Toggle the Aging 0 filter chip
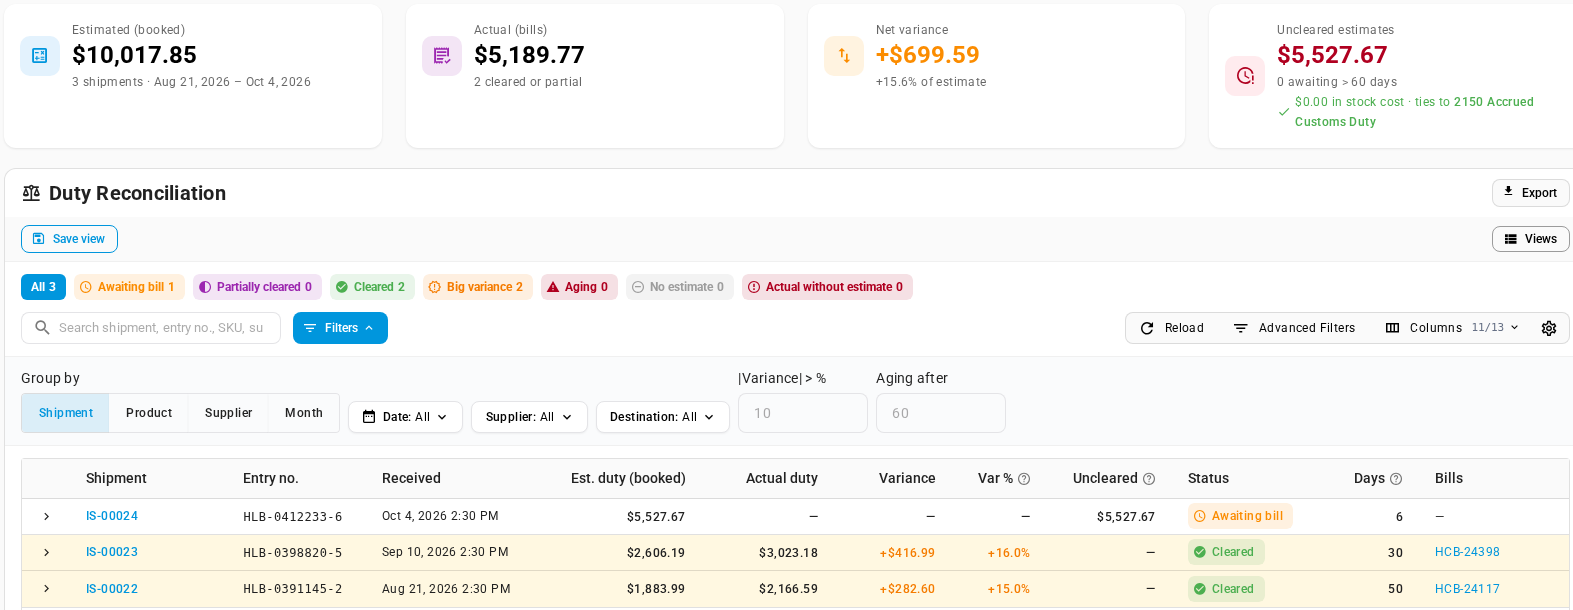This screenshot has height=610, width=1573. coord(579,287)
